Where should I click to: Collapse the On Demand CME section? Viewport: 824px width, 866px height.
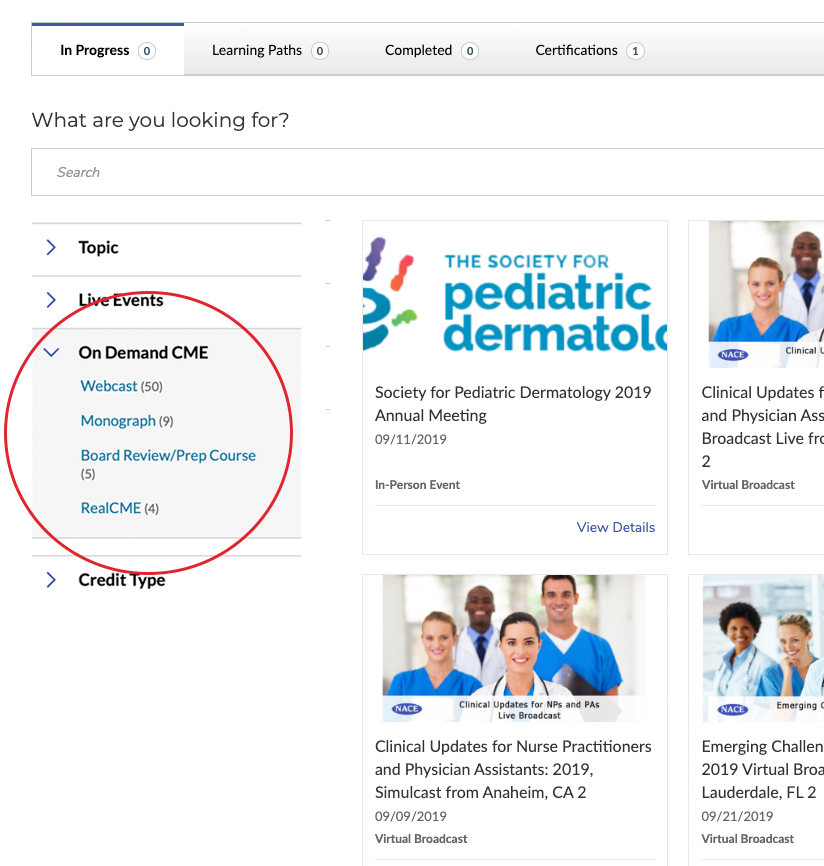52,353
